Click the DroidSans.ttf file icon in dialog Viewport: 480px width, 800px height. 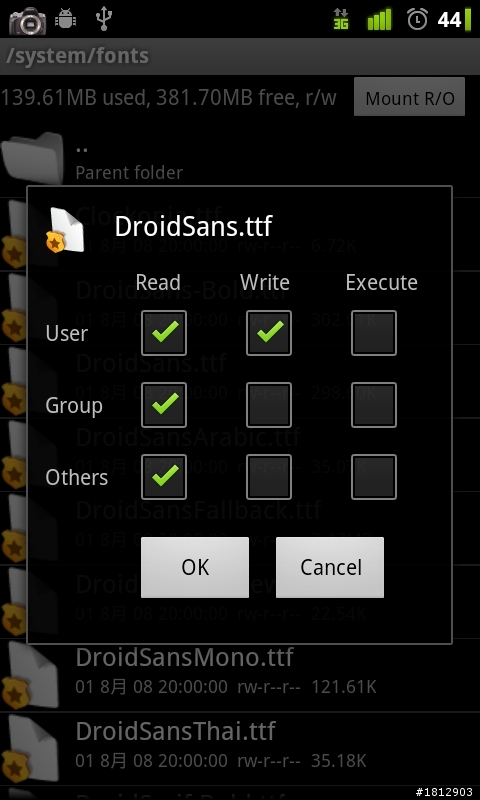click(65, 230)
